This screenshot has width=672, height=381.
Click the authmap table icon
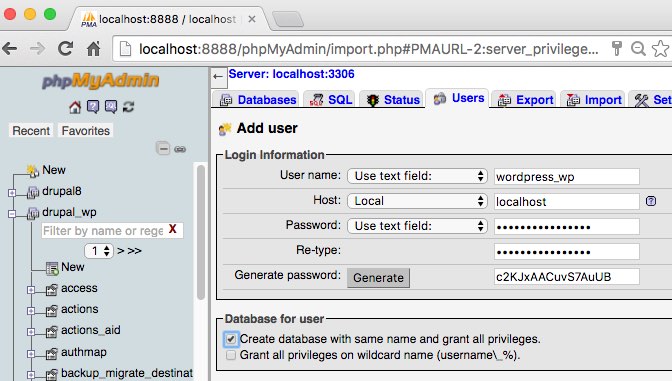coord(51,354)
